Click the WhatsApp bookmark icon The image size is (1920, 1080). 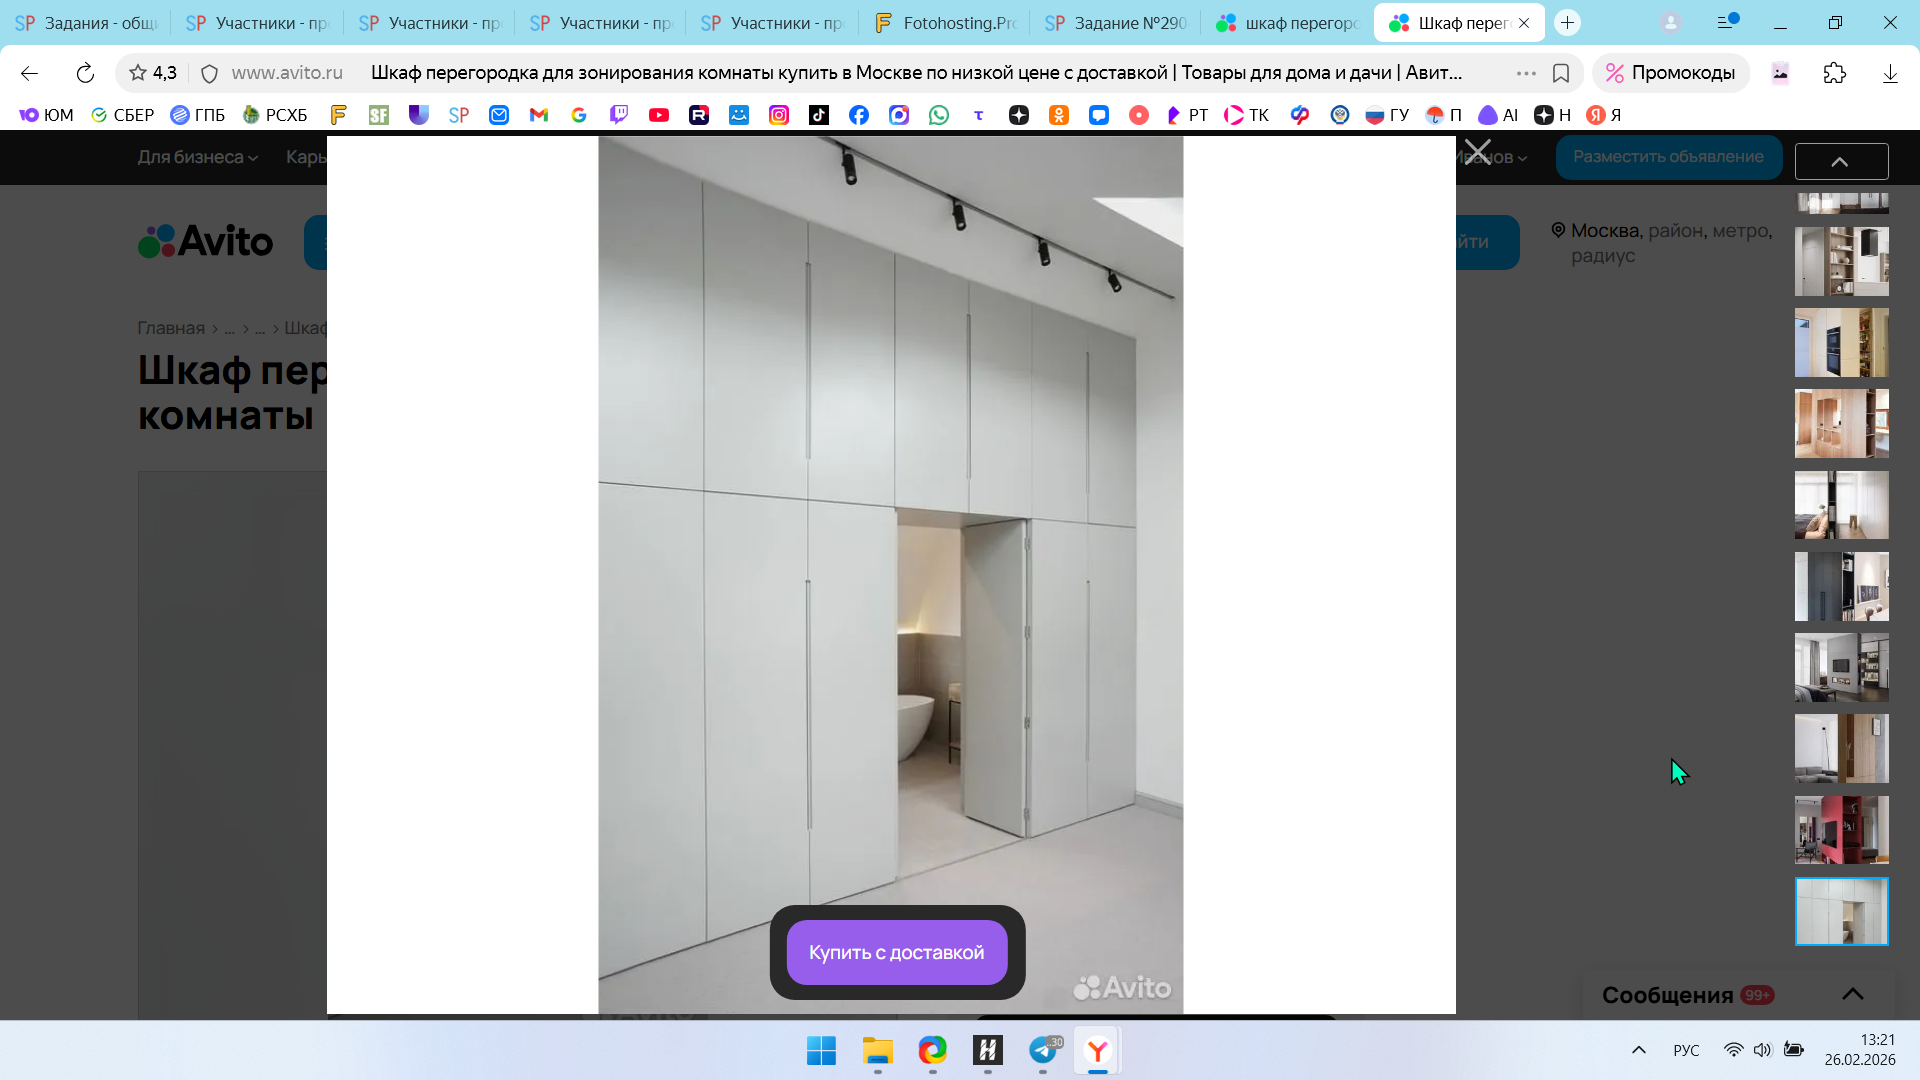click(x=938, y=115)
